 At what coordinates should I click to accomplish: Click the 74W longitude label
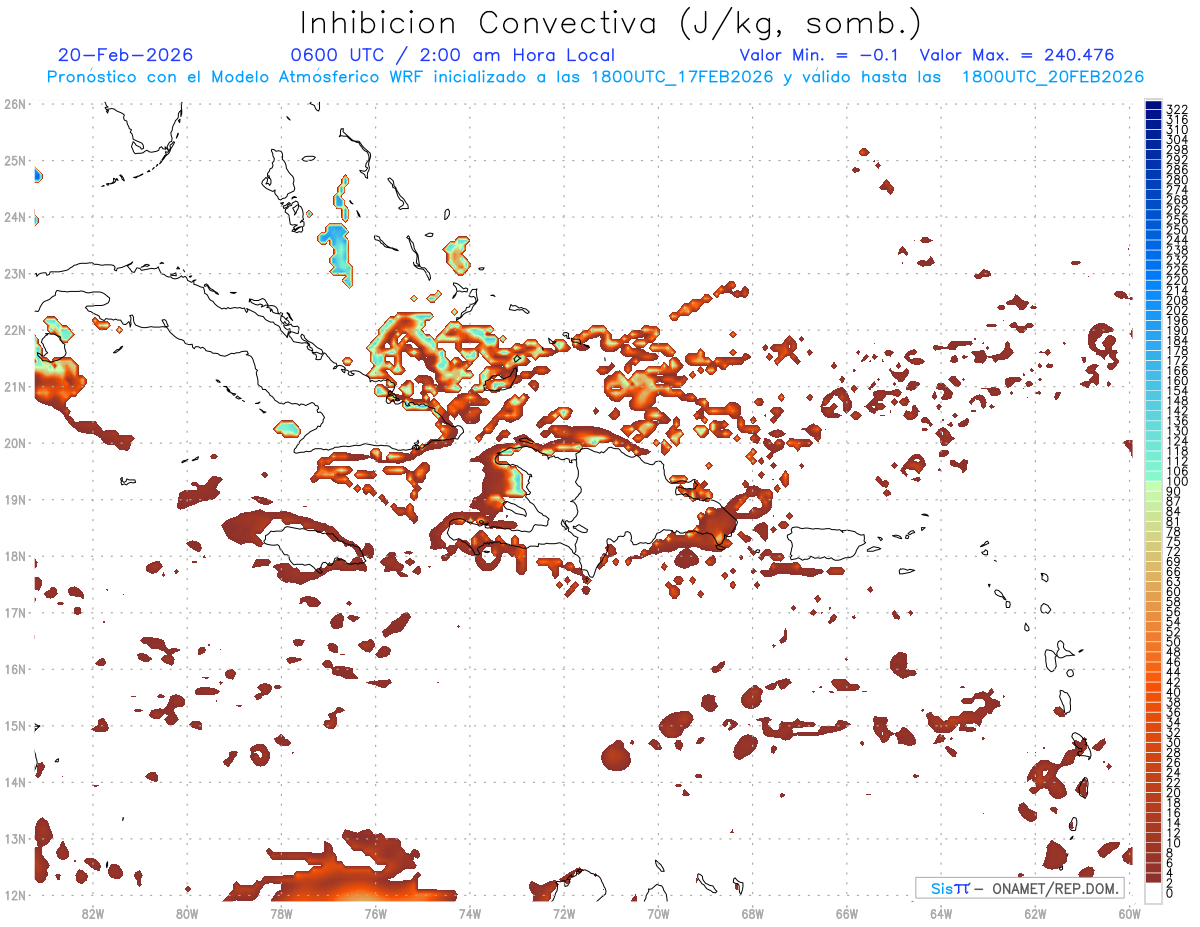[x=470, y=913]
